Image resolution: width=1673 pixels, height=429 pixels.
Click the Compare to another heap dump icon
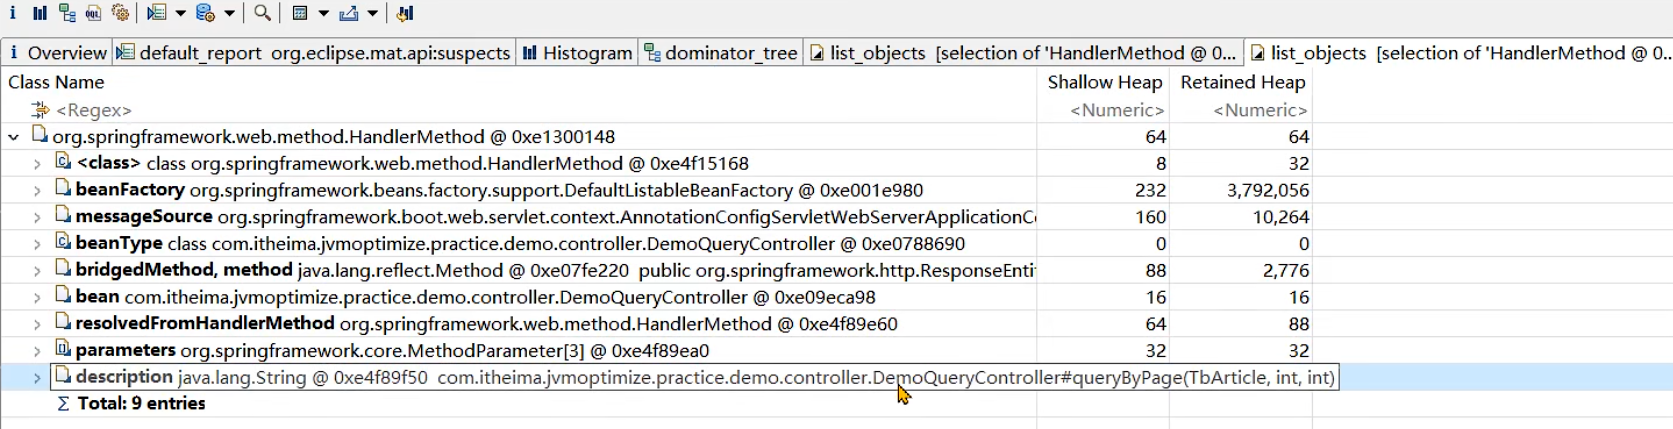[405, 13]
